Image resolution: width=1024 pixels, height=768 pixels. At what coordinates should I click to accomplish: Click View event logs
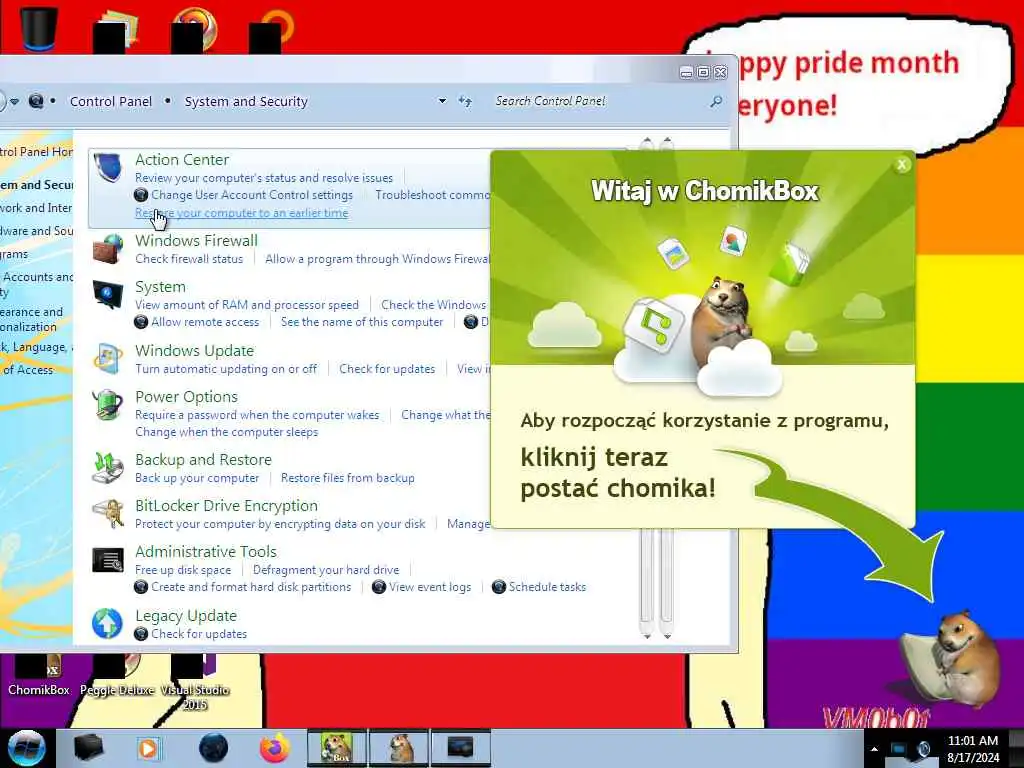point(430,587)
